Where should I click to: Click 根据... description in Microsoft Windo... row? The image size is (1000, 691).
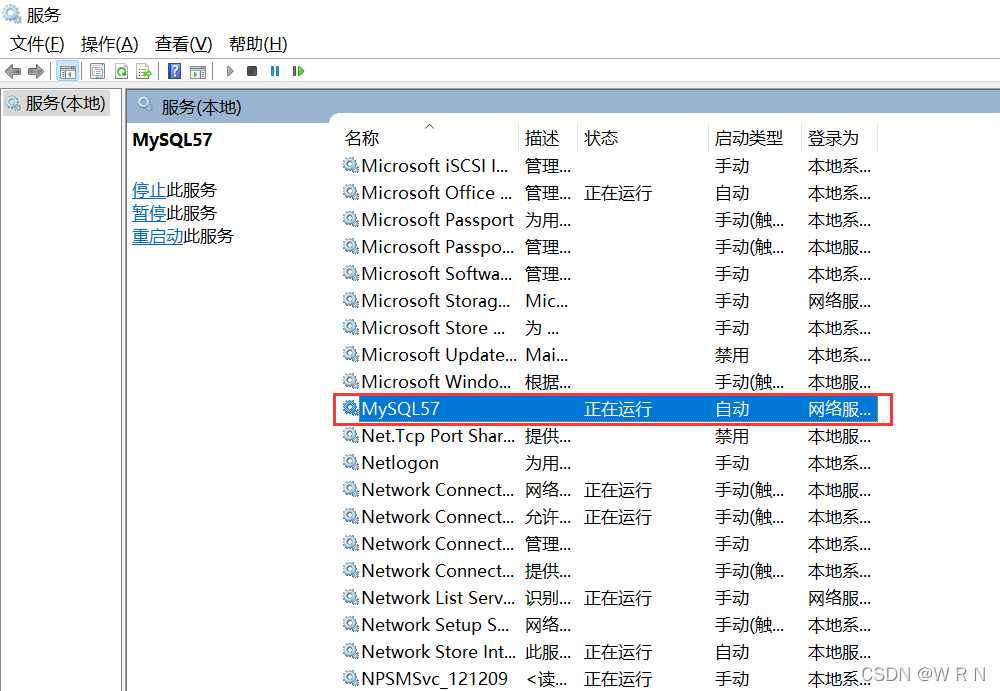(548, 382)
